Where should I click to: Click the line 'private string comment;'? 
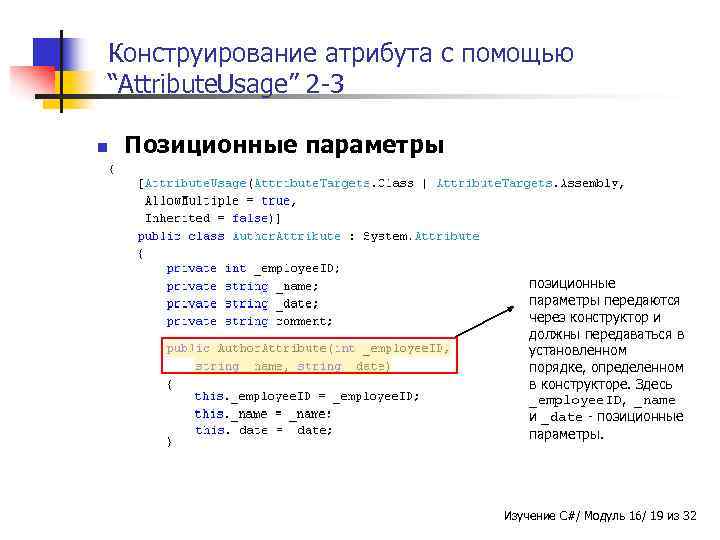[x=249, y=321]
